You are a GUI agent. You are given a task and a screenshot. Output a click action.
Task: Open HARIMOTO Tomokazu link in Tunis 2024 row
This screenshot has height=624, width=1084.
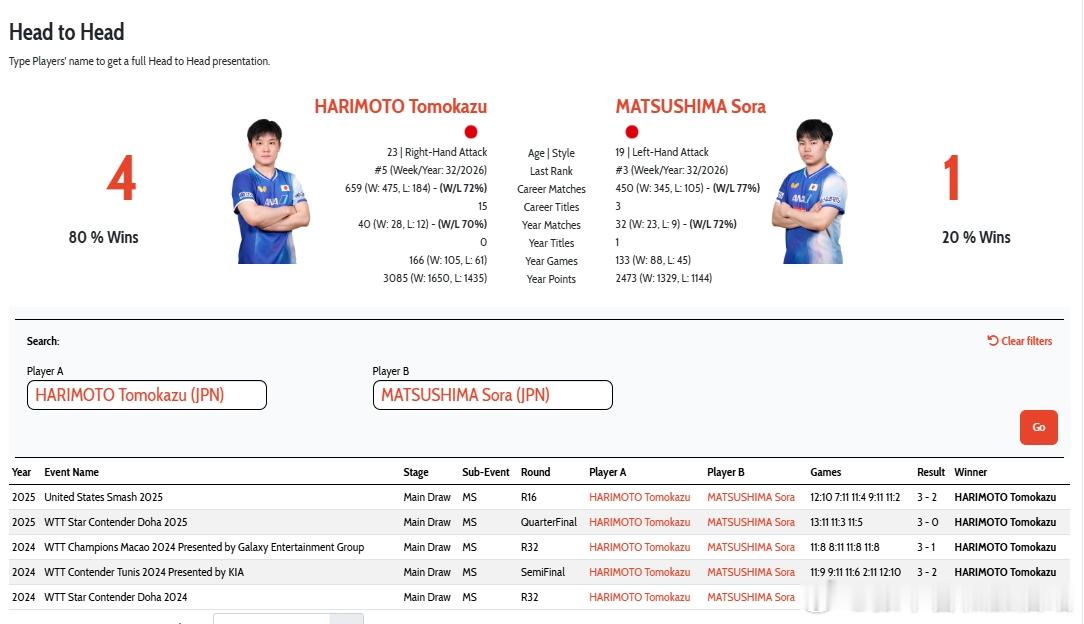639,571
